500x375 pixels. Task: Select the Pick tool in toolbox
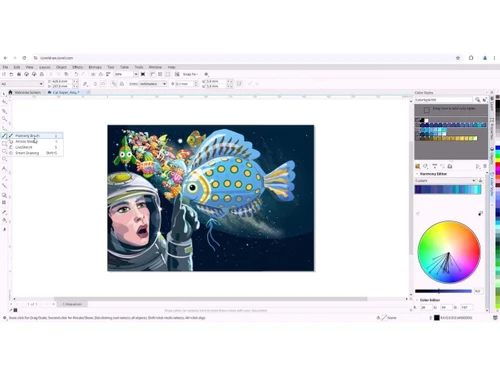(4, 94)
